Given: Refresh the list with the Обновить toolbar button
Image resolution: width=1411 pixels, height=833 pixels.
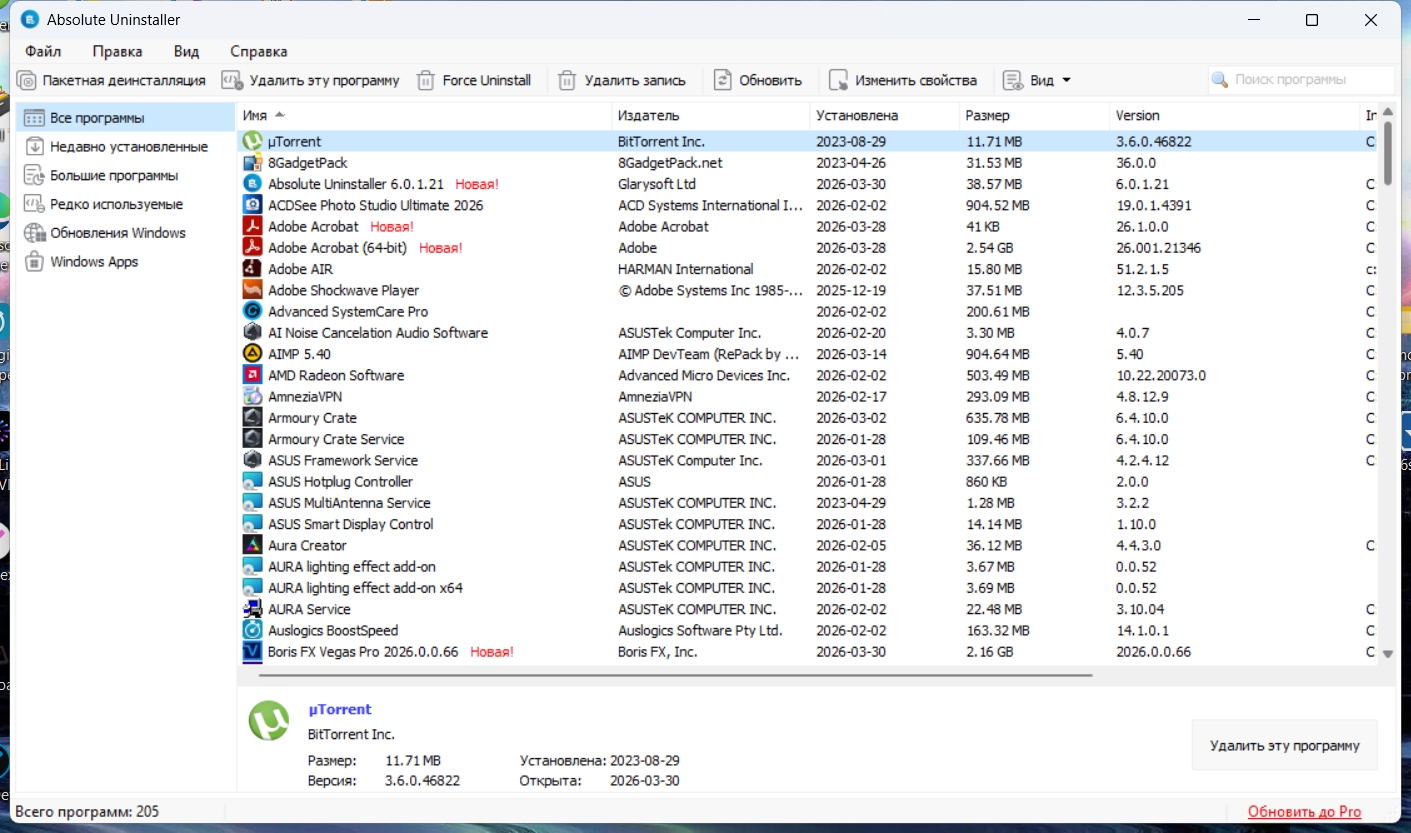Looking at the screenshot, I should click(758, 80).
